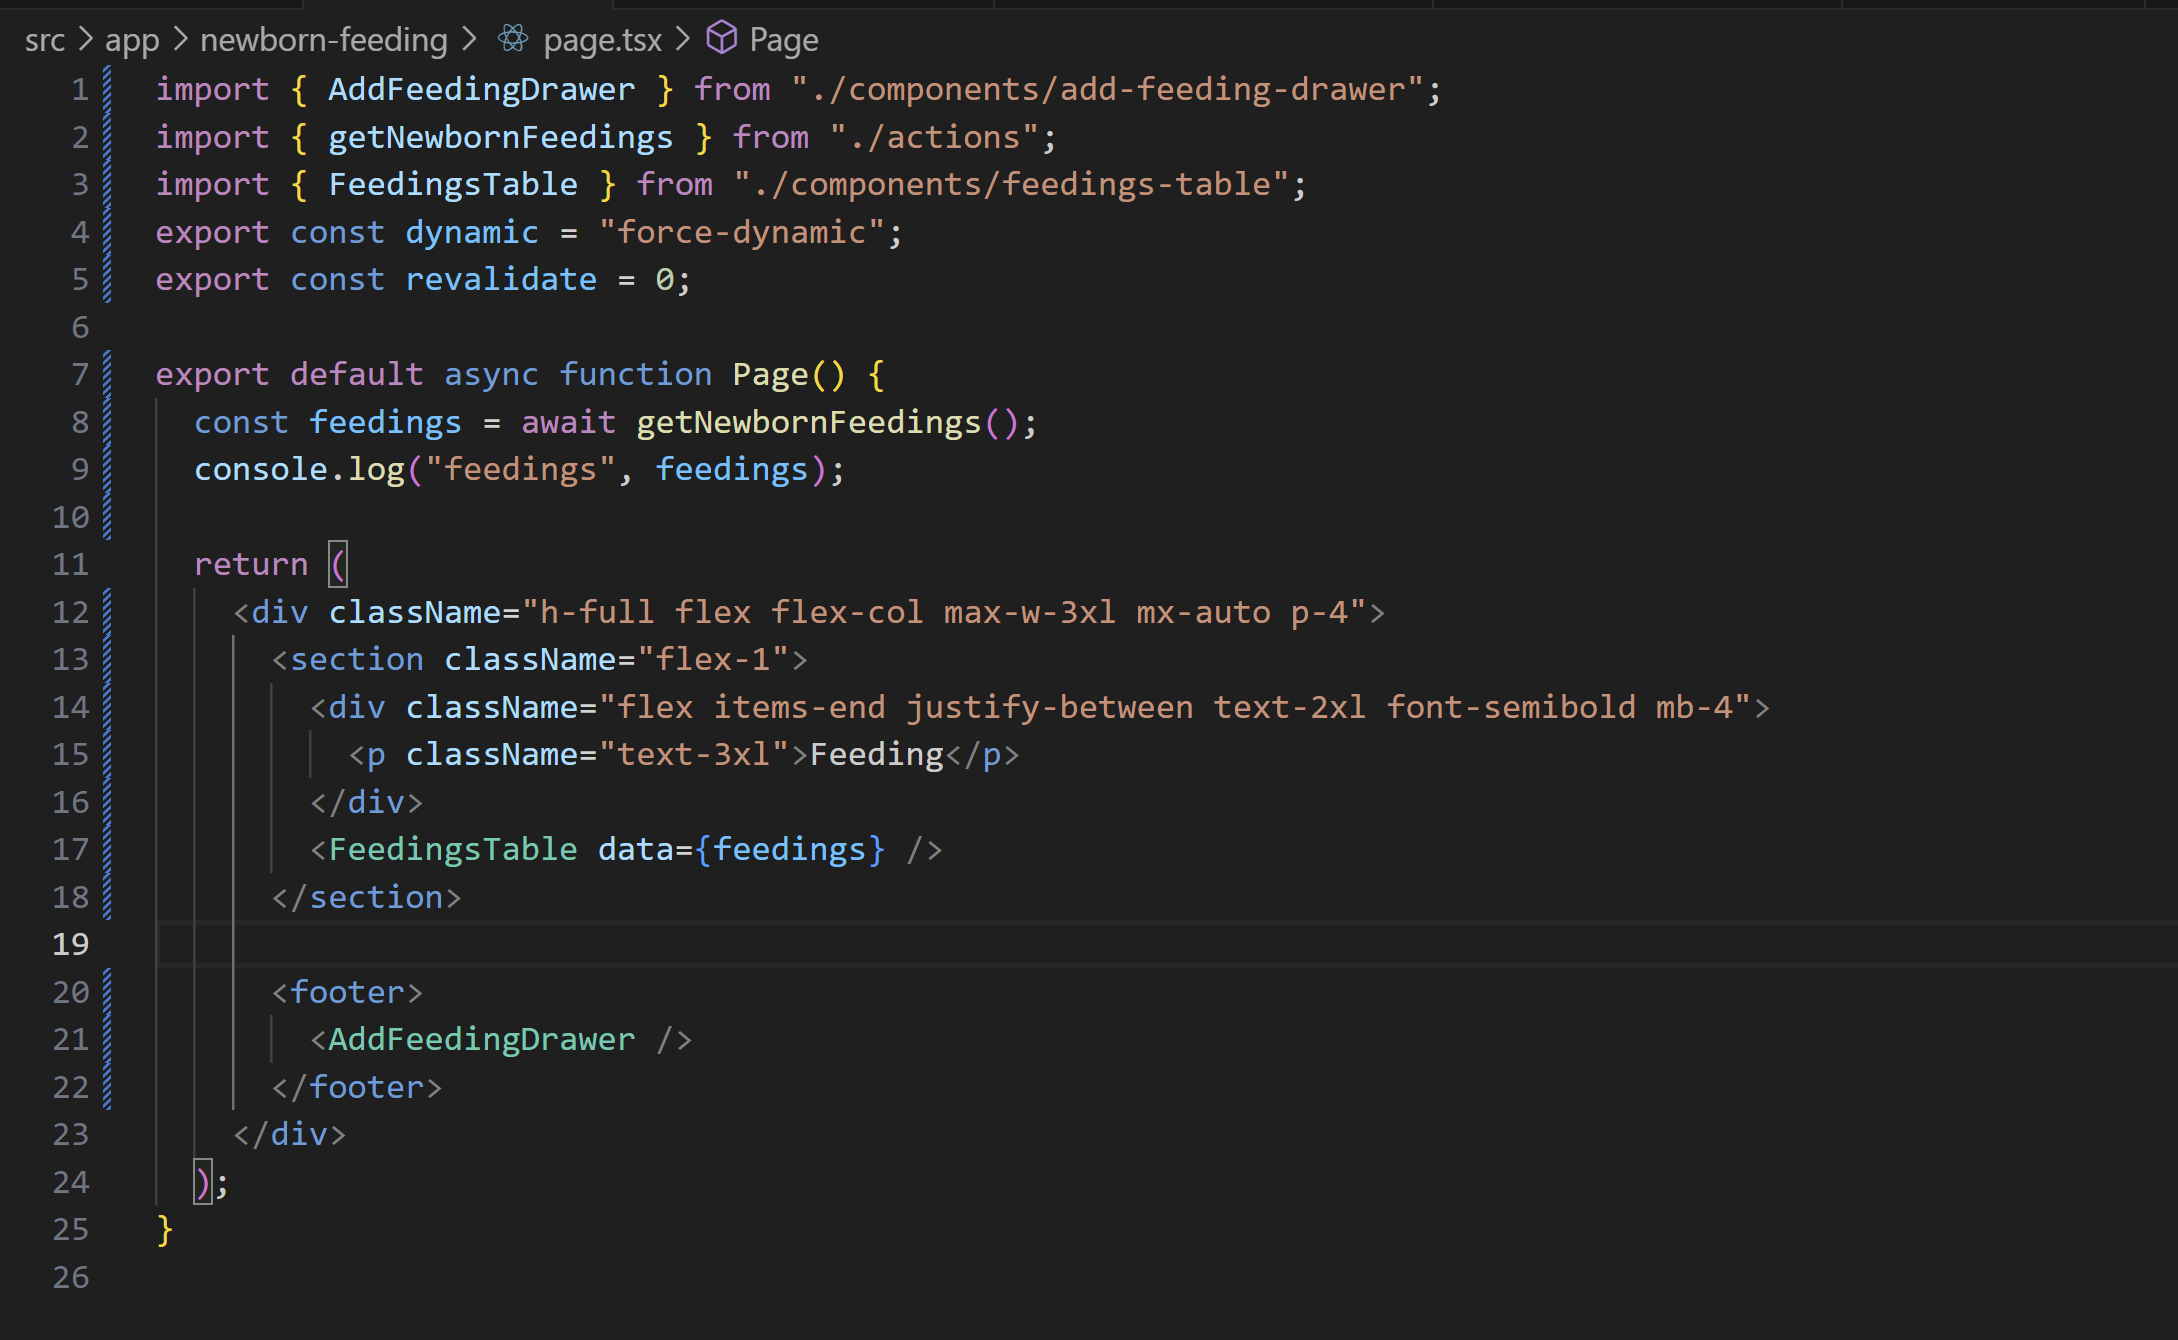Click the getNewbornFeedings call on line 8
The image size is (2178, 1340).
(x=808, y=422)
